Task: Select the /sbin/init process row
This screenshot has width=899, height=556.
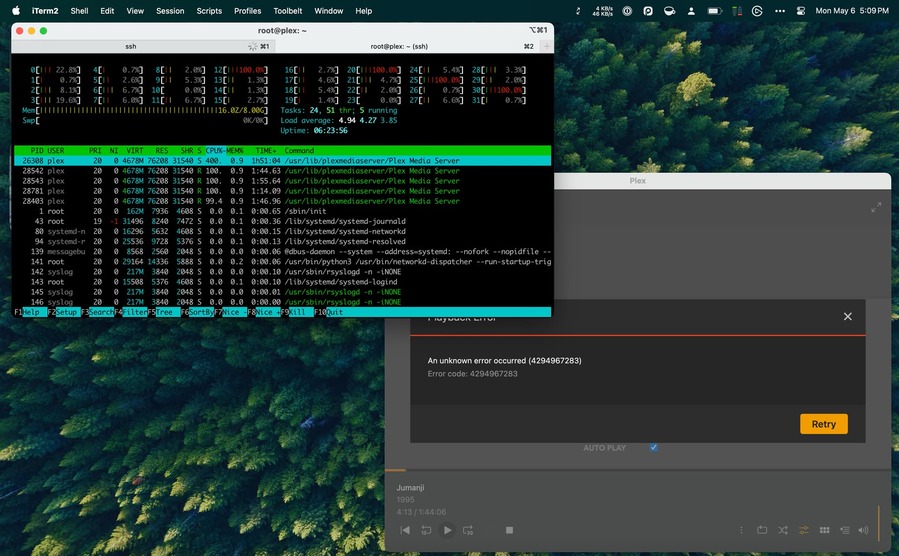Action: 282,211
